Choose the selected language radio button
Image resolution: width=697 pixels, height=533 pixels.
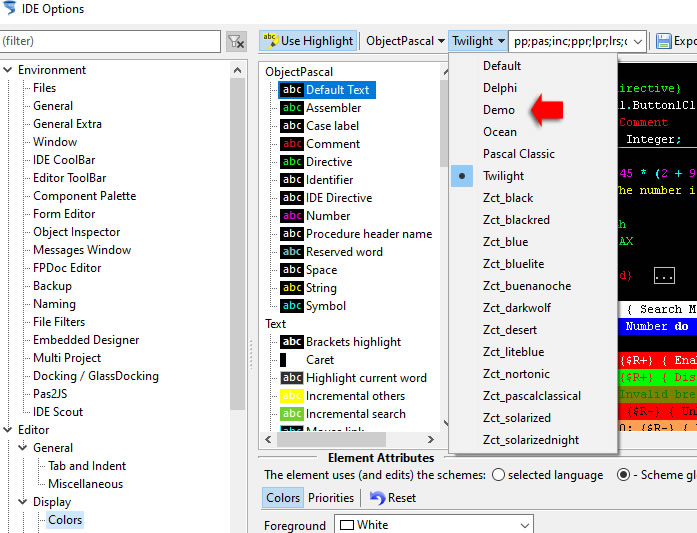[498, 475]
